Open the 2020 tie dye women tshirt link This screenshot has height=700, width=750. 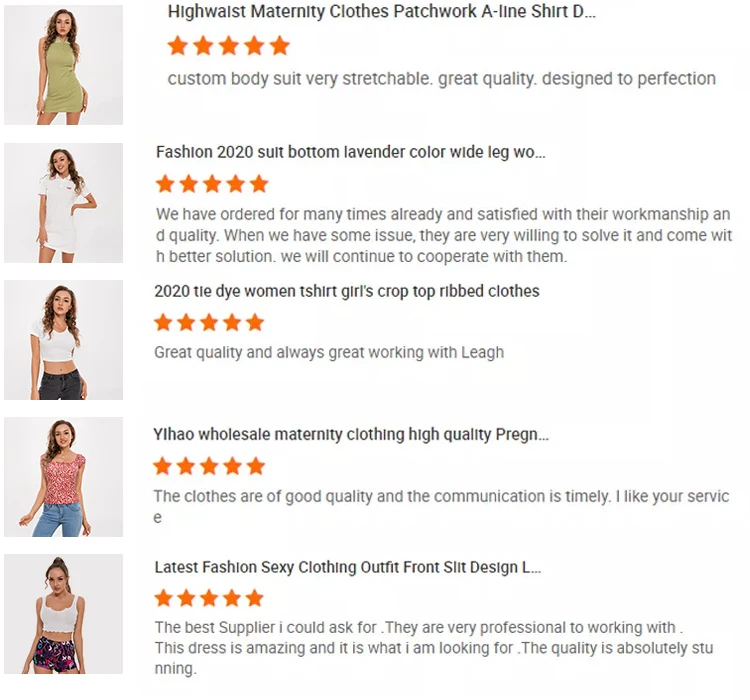(x=346, y=291)
